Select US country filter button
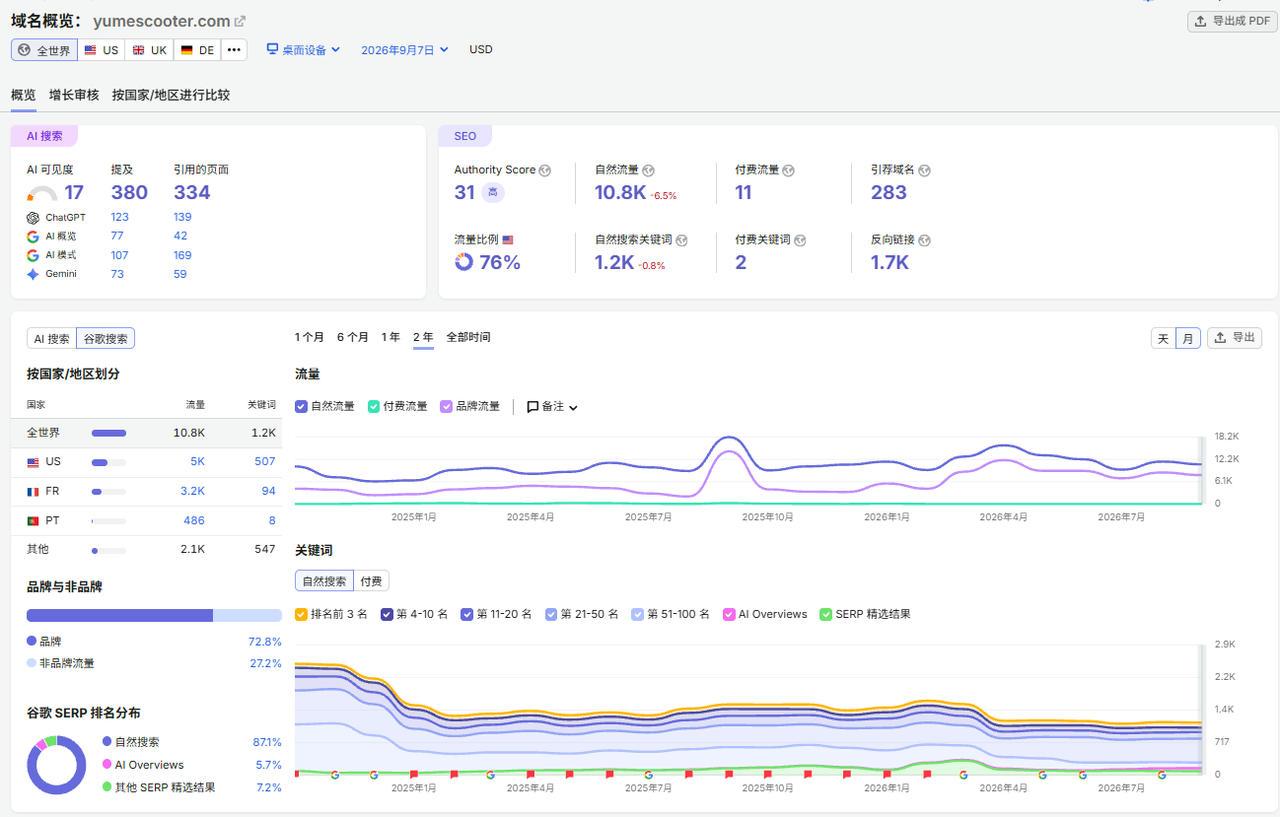The height and width of the screenshot is (817, 1280). [101, 50]
